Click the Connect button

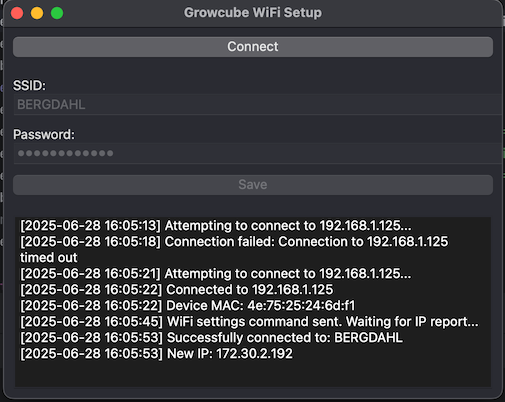(253, 47)
